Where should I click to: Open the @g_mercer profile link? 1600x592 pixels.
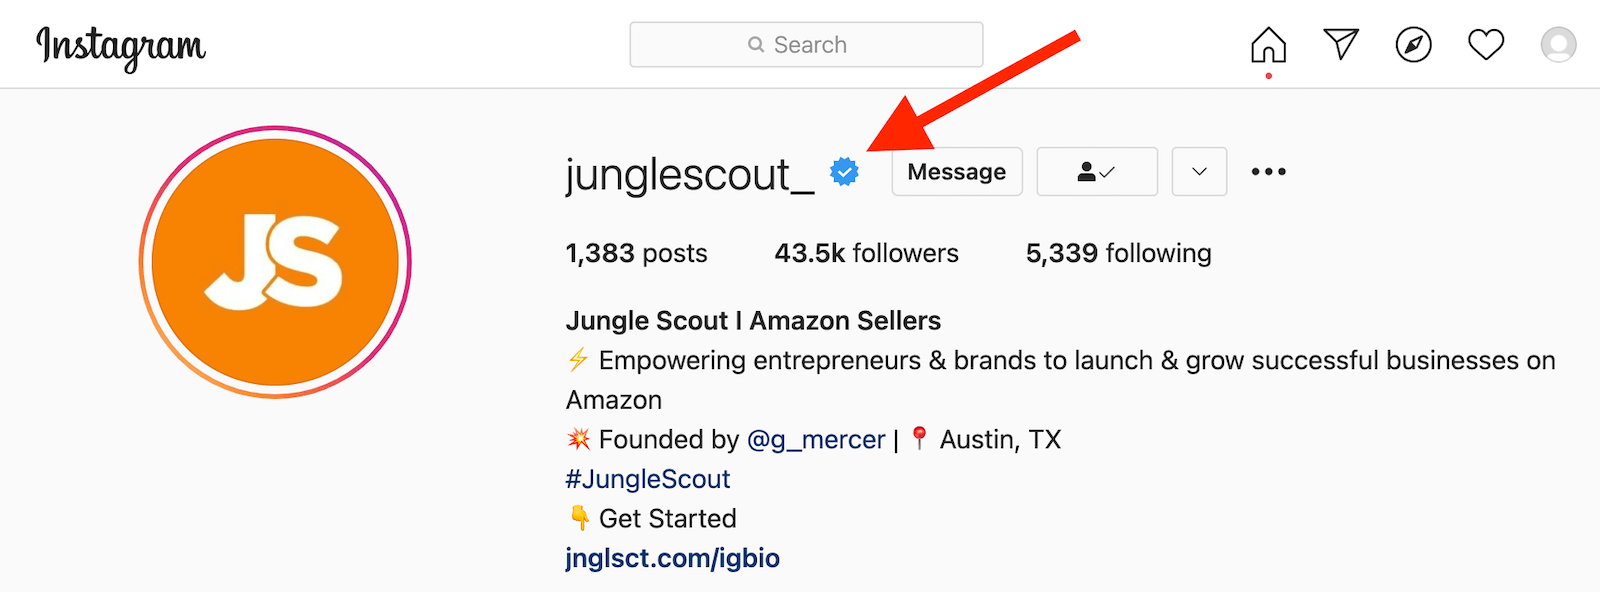click(x=816, y=439)
